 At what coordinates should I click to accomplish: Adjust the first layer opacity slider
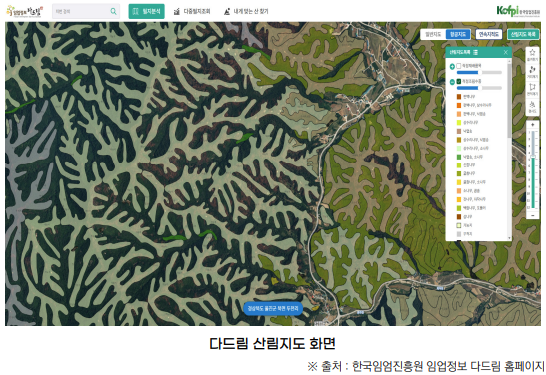479,72
